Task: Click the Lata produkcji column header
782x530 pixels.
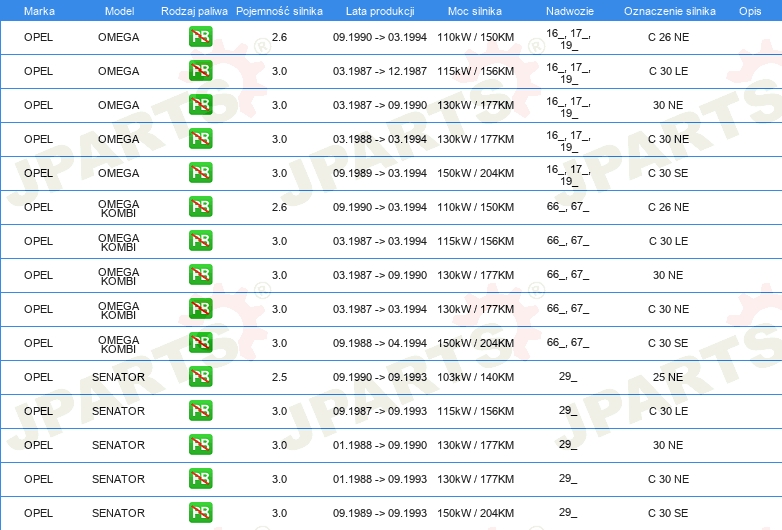Action: (380, 11)
